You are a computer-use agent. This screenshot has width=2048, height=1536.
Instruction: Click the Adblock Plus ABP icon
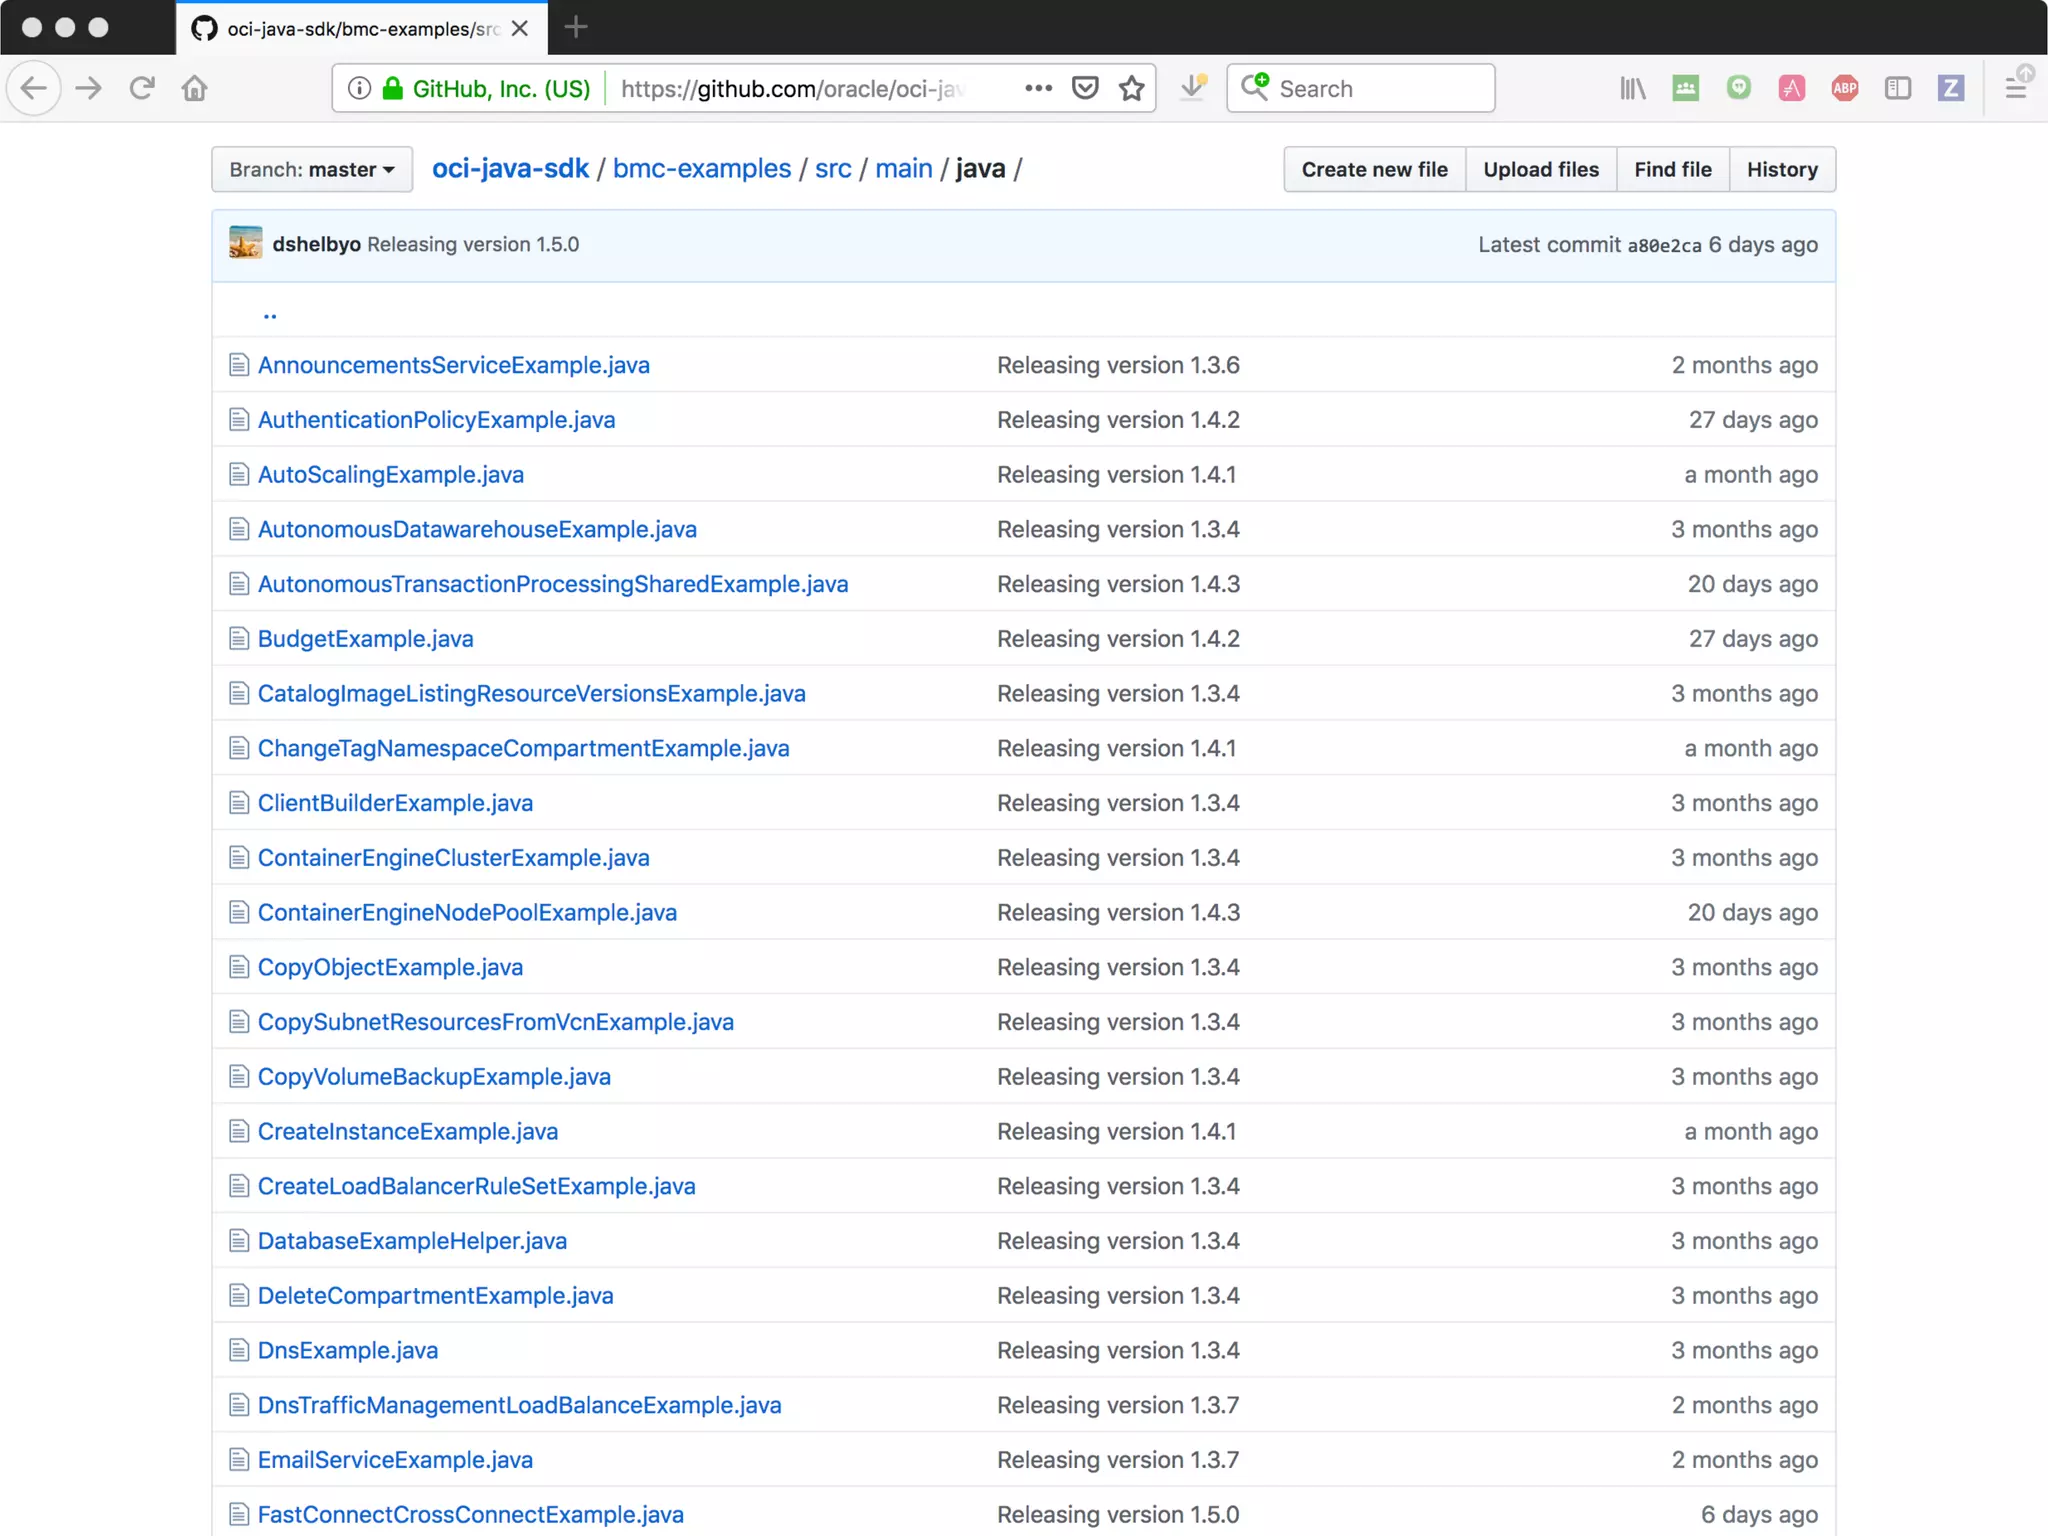[1844, 88]
